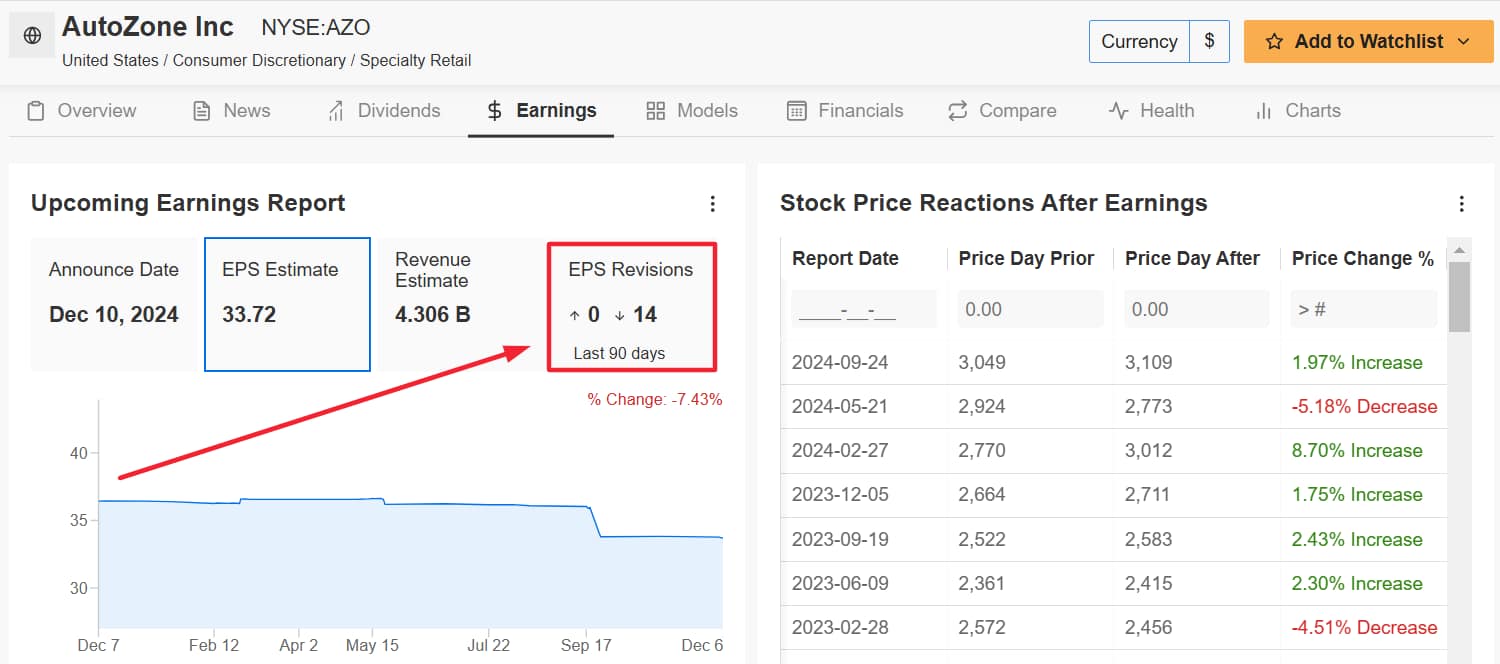This screenshot has width=1500, height=664.
Task: Click the % Change: -7.43% label
Action: coord(654,400)
